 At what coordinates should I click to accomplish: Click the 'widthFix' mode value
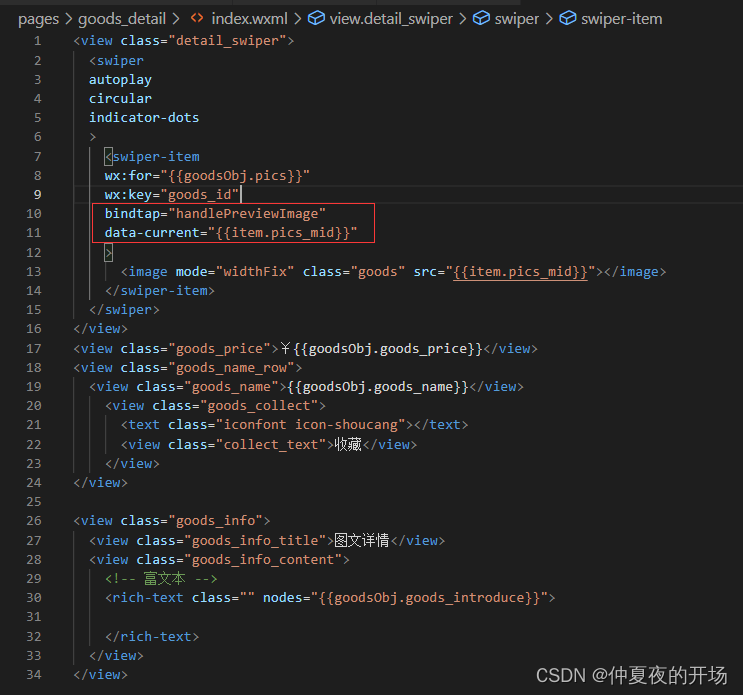[255, 272]
